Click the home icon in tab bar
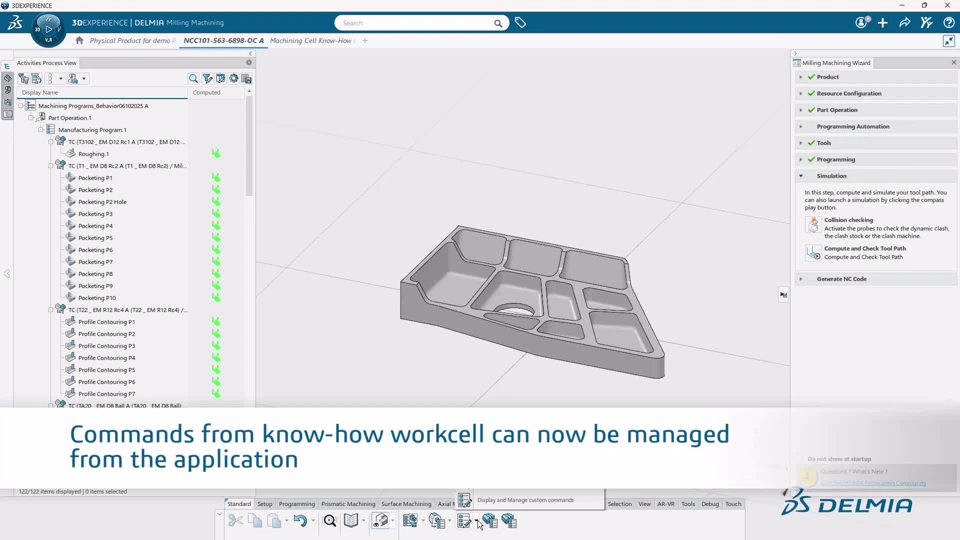This screenshot has width=960, height=540. pyautogui.click(x=79, y=40)
